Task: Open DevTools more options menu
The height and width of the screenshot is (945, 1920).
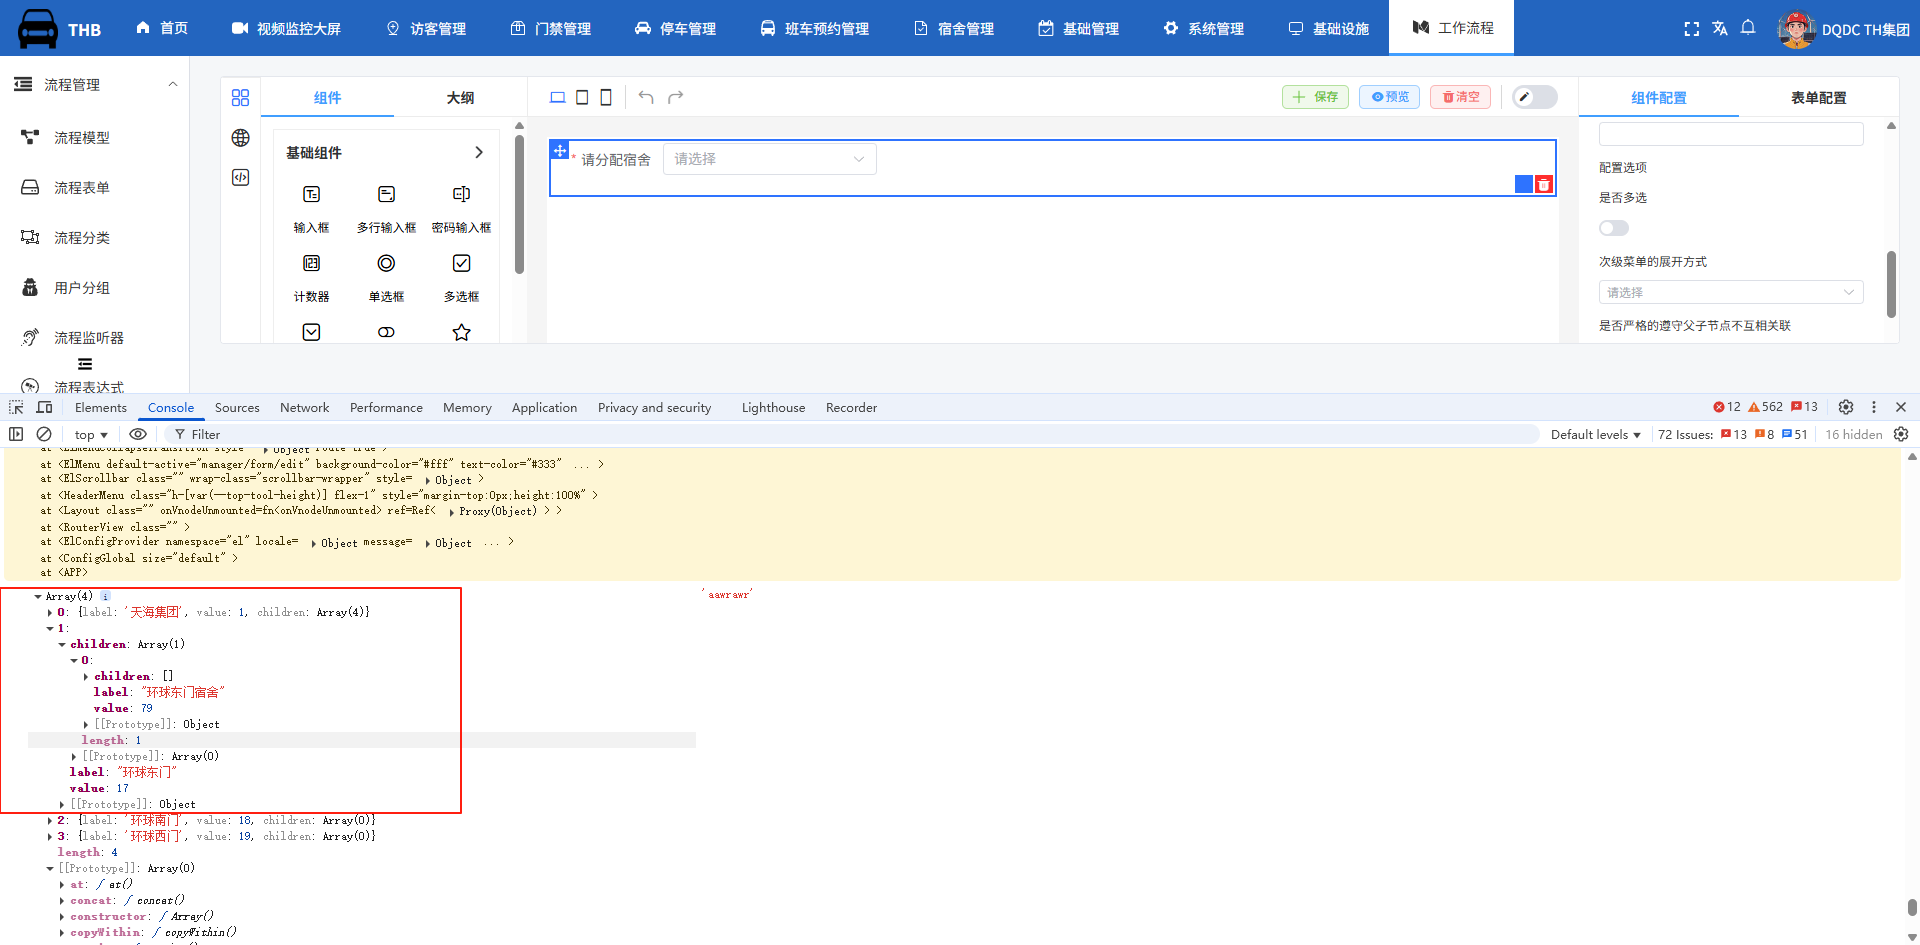Action: click(x=1874, y=407)
